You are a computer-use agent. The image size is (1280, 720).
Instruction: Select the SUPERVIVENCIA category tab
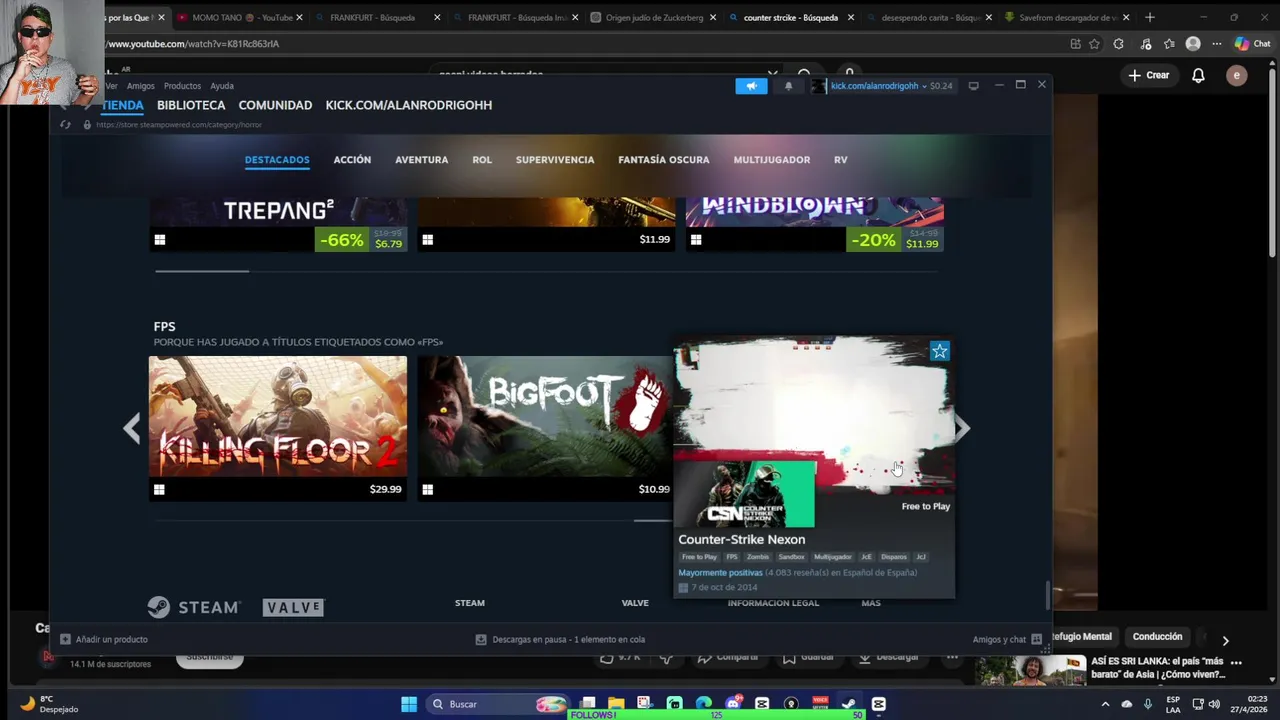click(555, 160)
